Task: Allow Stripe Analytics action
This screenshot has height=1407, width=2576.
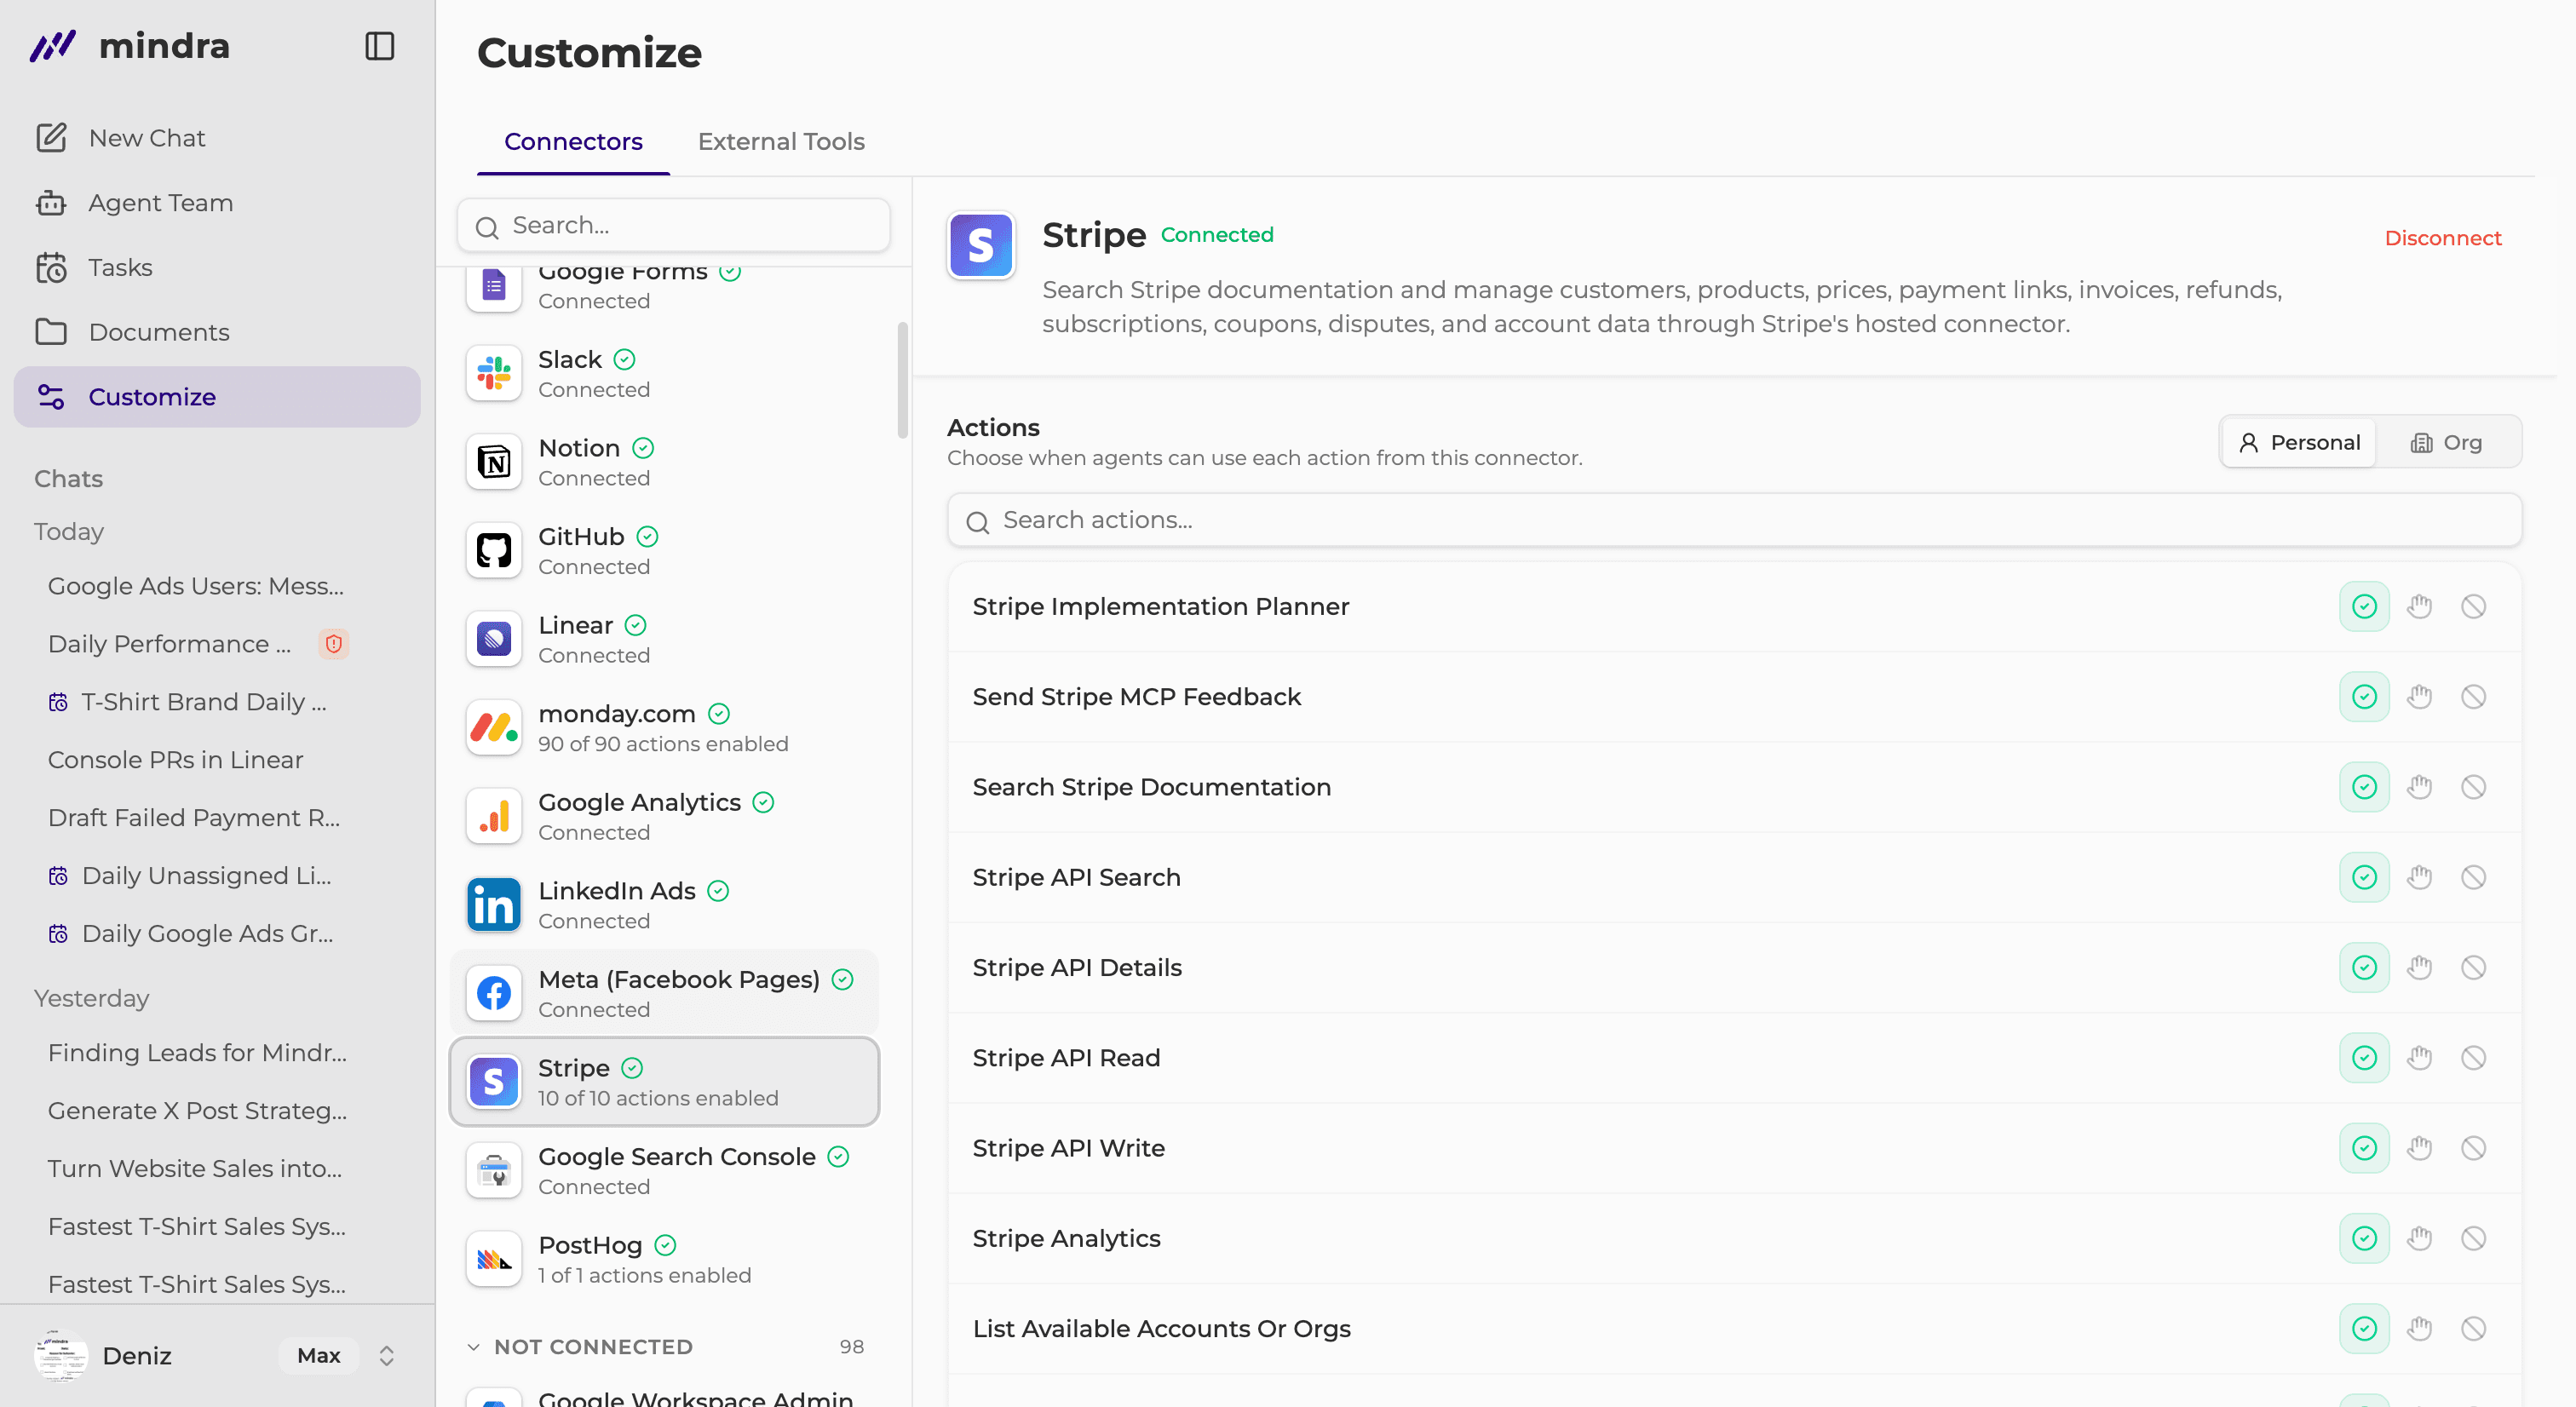Action: (2364, 1239)
